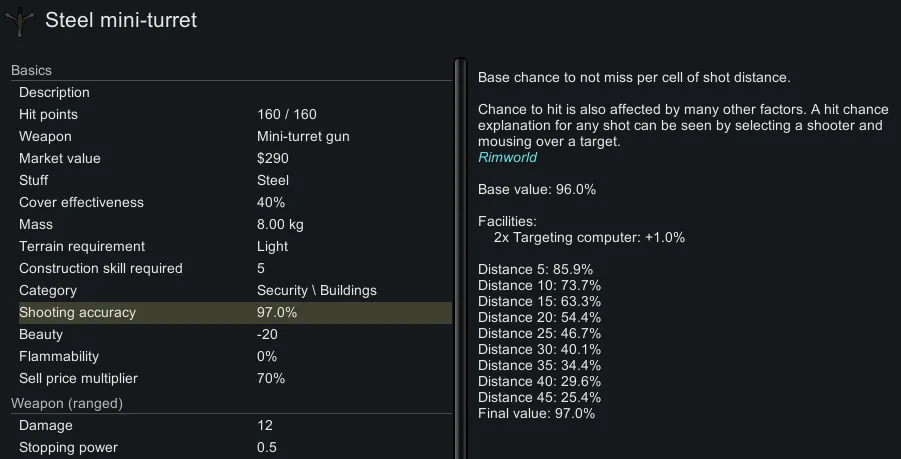The height and width of the screenshot is (459, 901).
Task: Click the Mass stat row
Action: 232,224
